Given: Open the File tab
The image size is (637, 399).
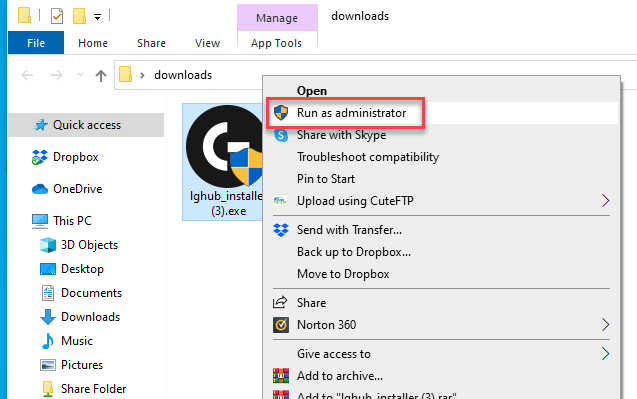Looking at the screenshot, I should (36, 43).
